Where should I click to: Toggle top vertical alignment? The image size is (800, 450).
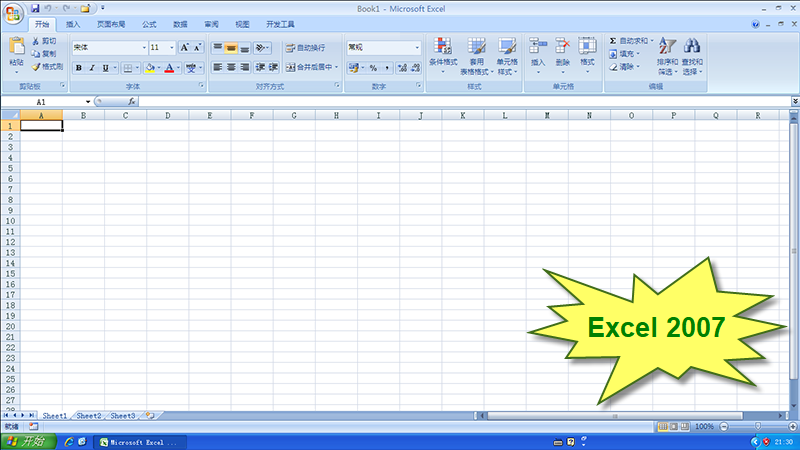[x=217, y=48]
